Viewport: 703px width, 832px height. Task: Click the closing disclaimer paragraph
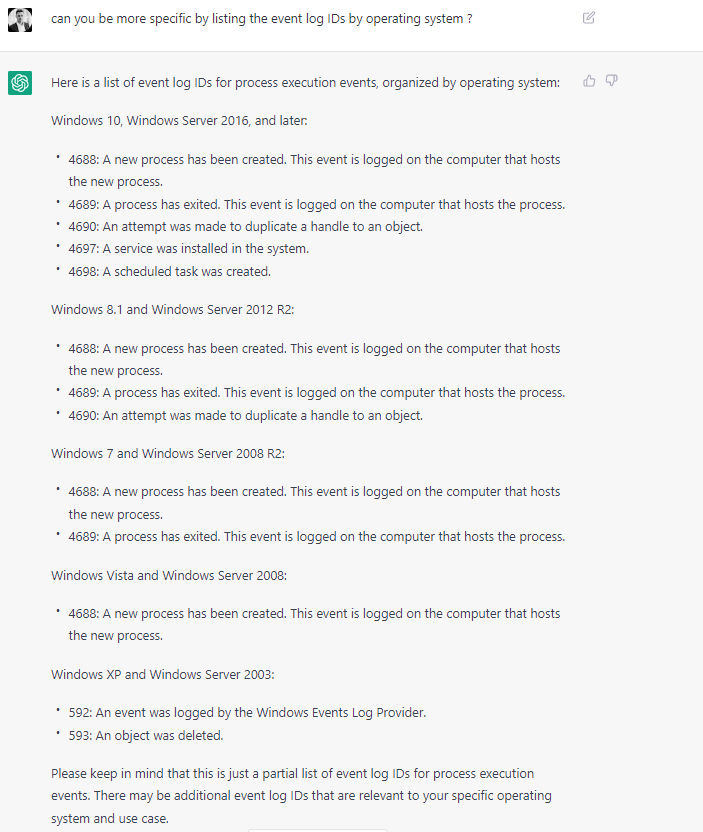coord(300,795)
